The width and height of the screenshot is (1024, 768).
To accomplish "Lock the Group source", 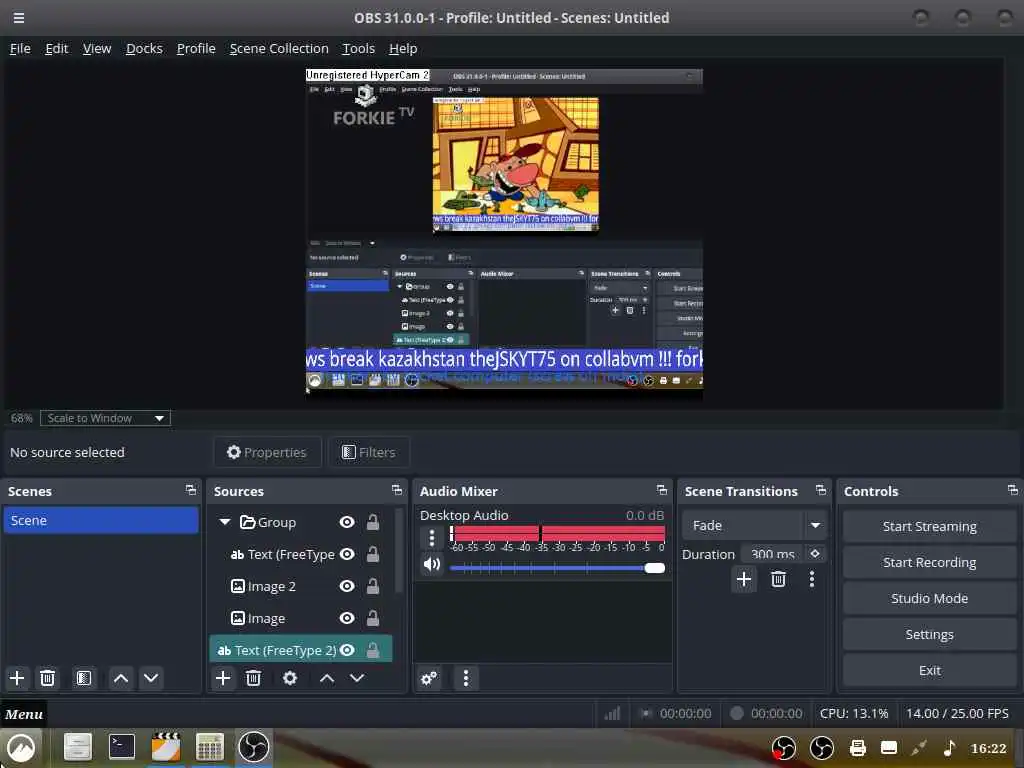I will pos(373,522).
